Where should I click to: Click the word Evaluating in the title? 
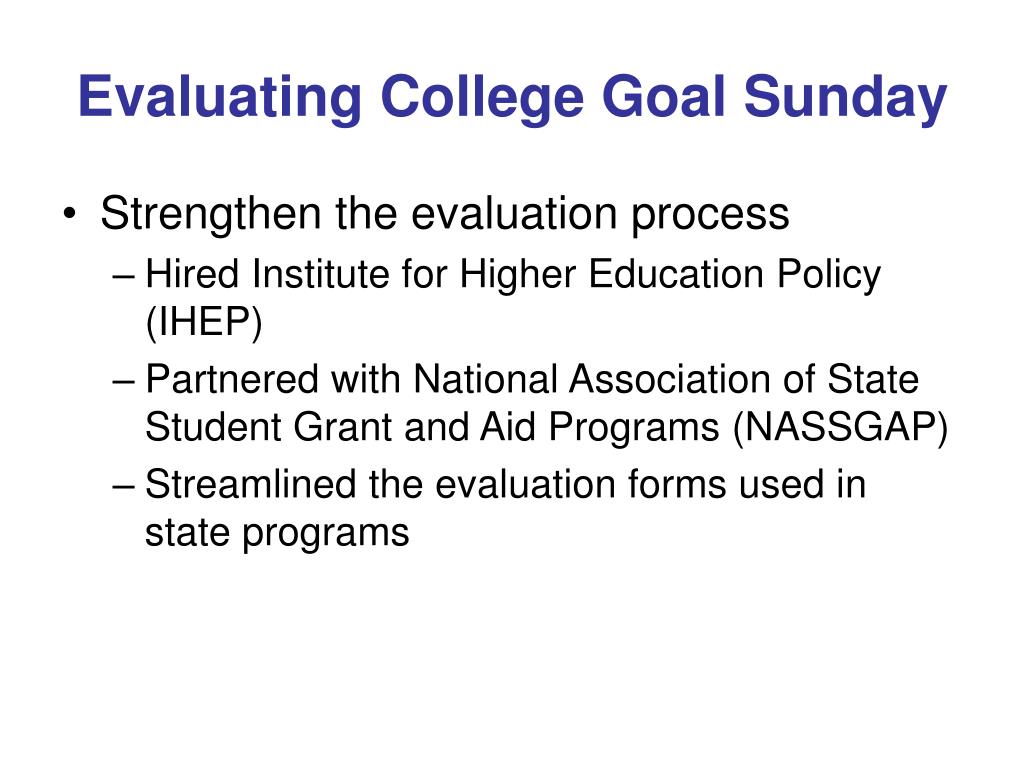[220, 98]
